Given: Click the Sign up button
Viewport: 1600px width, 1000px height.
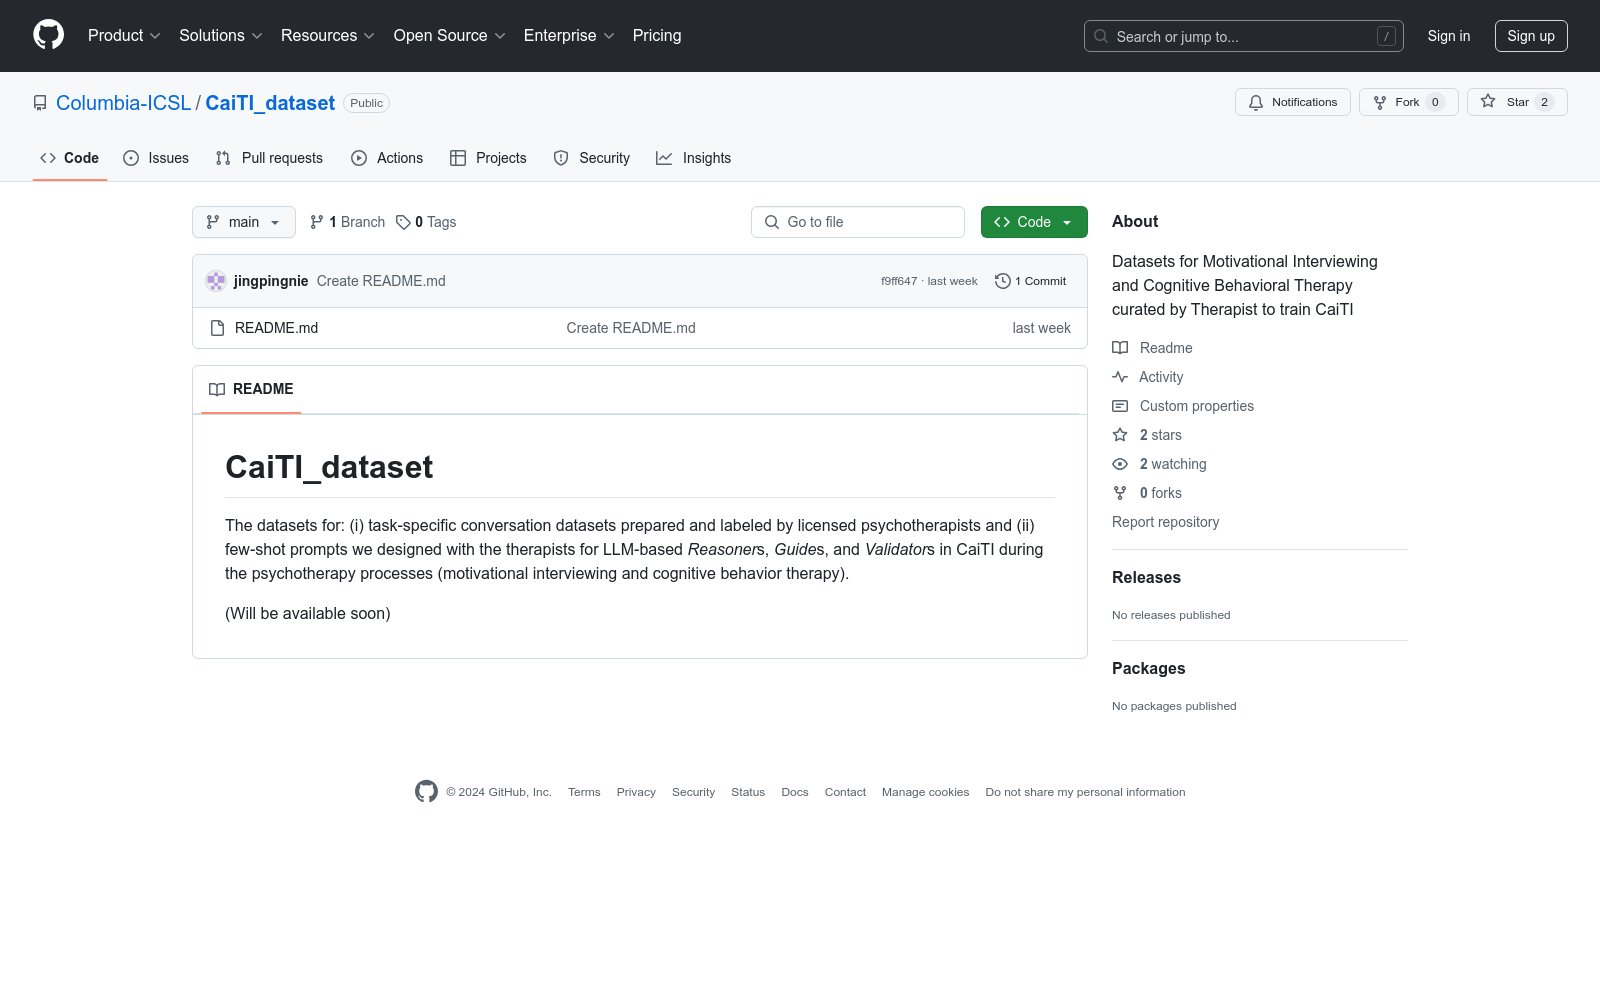Looking at the screenshot, I should click(x=1531, y=36).
